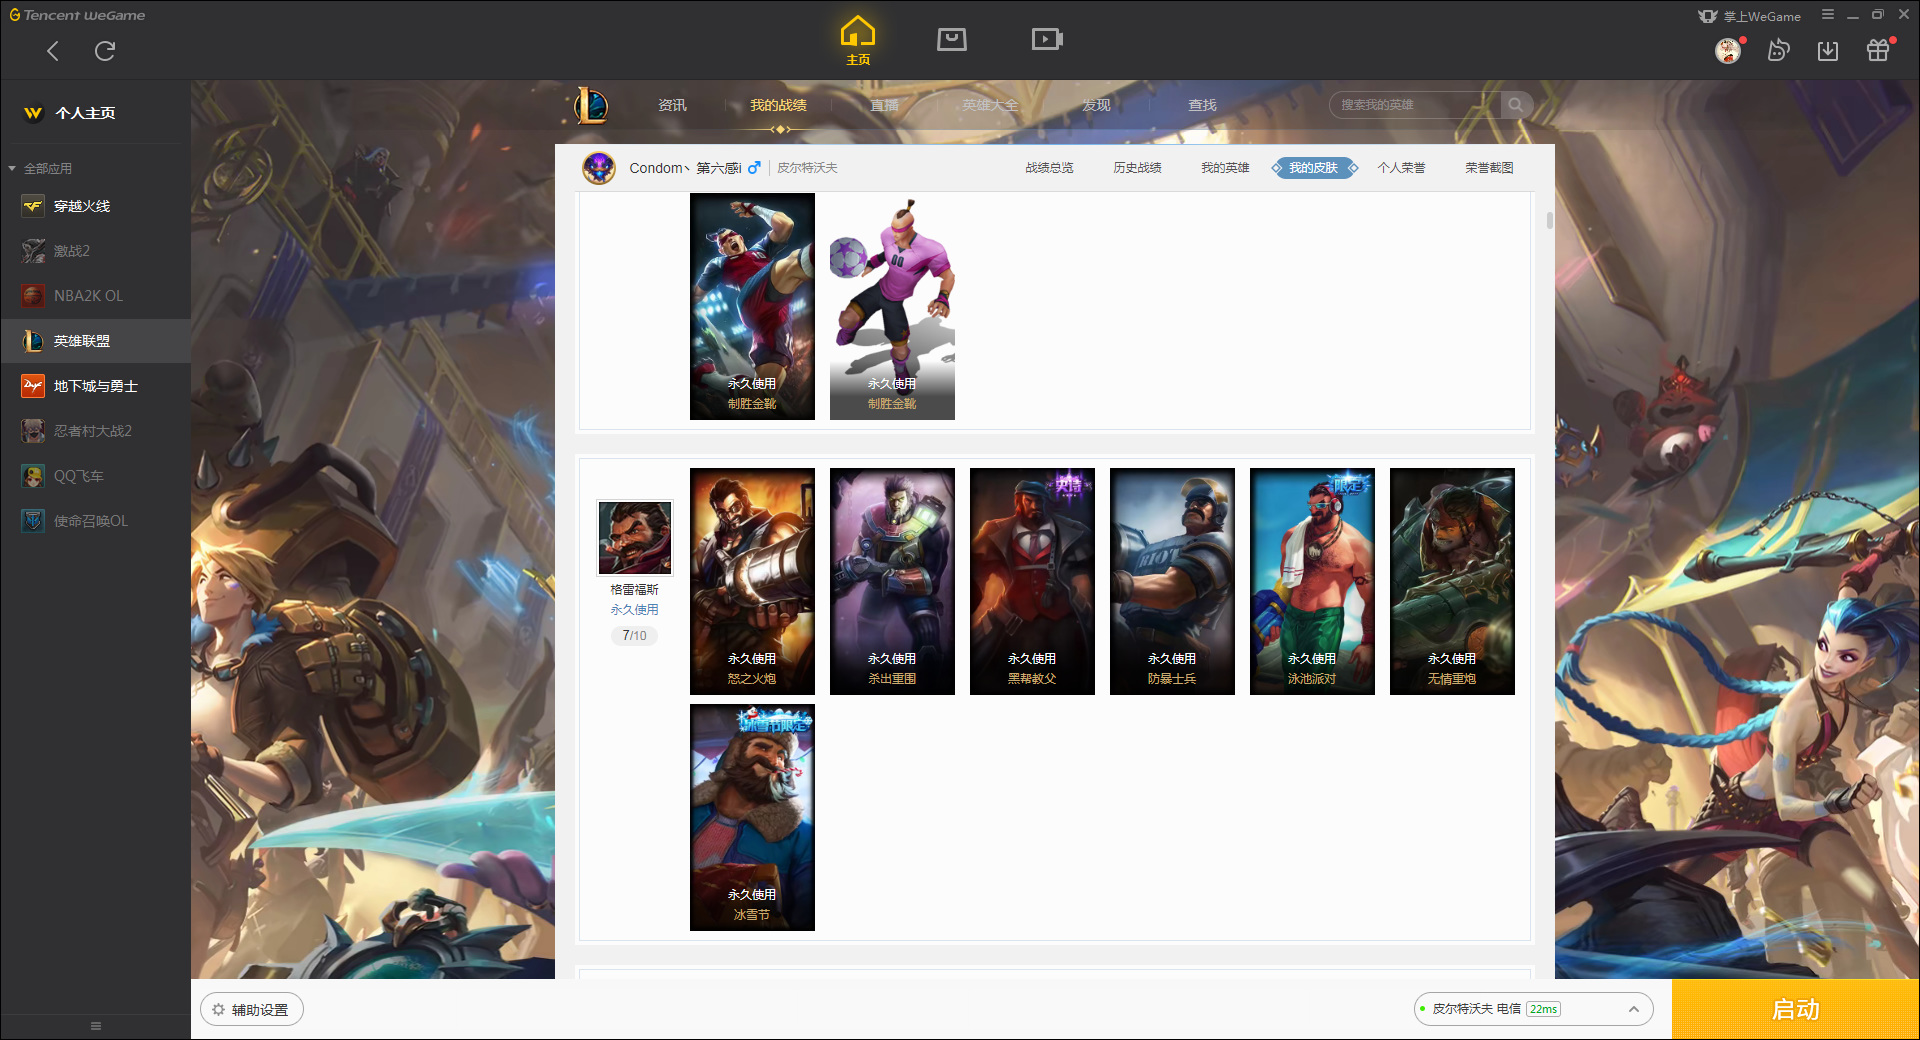Select 使命召唤OL in sidebar

tap(95, 521)
